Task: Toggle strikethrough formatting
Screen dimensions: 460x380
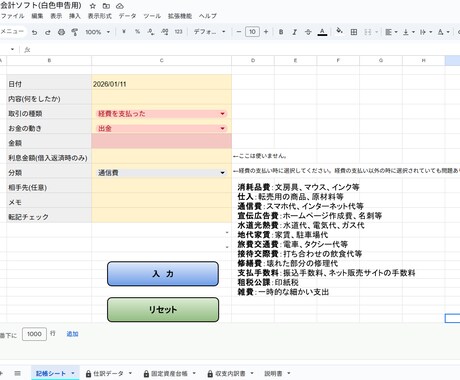Action: pos(308,32)
